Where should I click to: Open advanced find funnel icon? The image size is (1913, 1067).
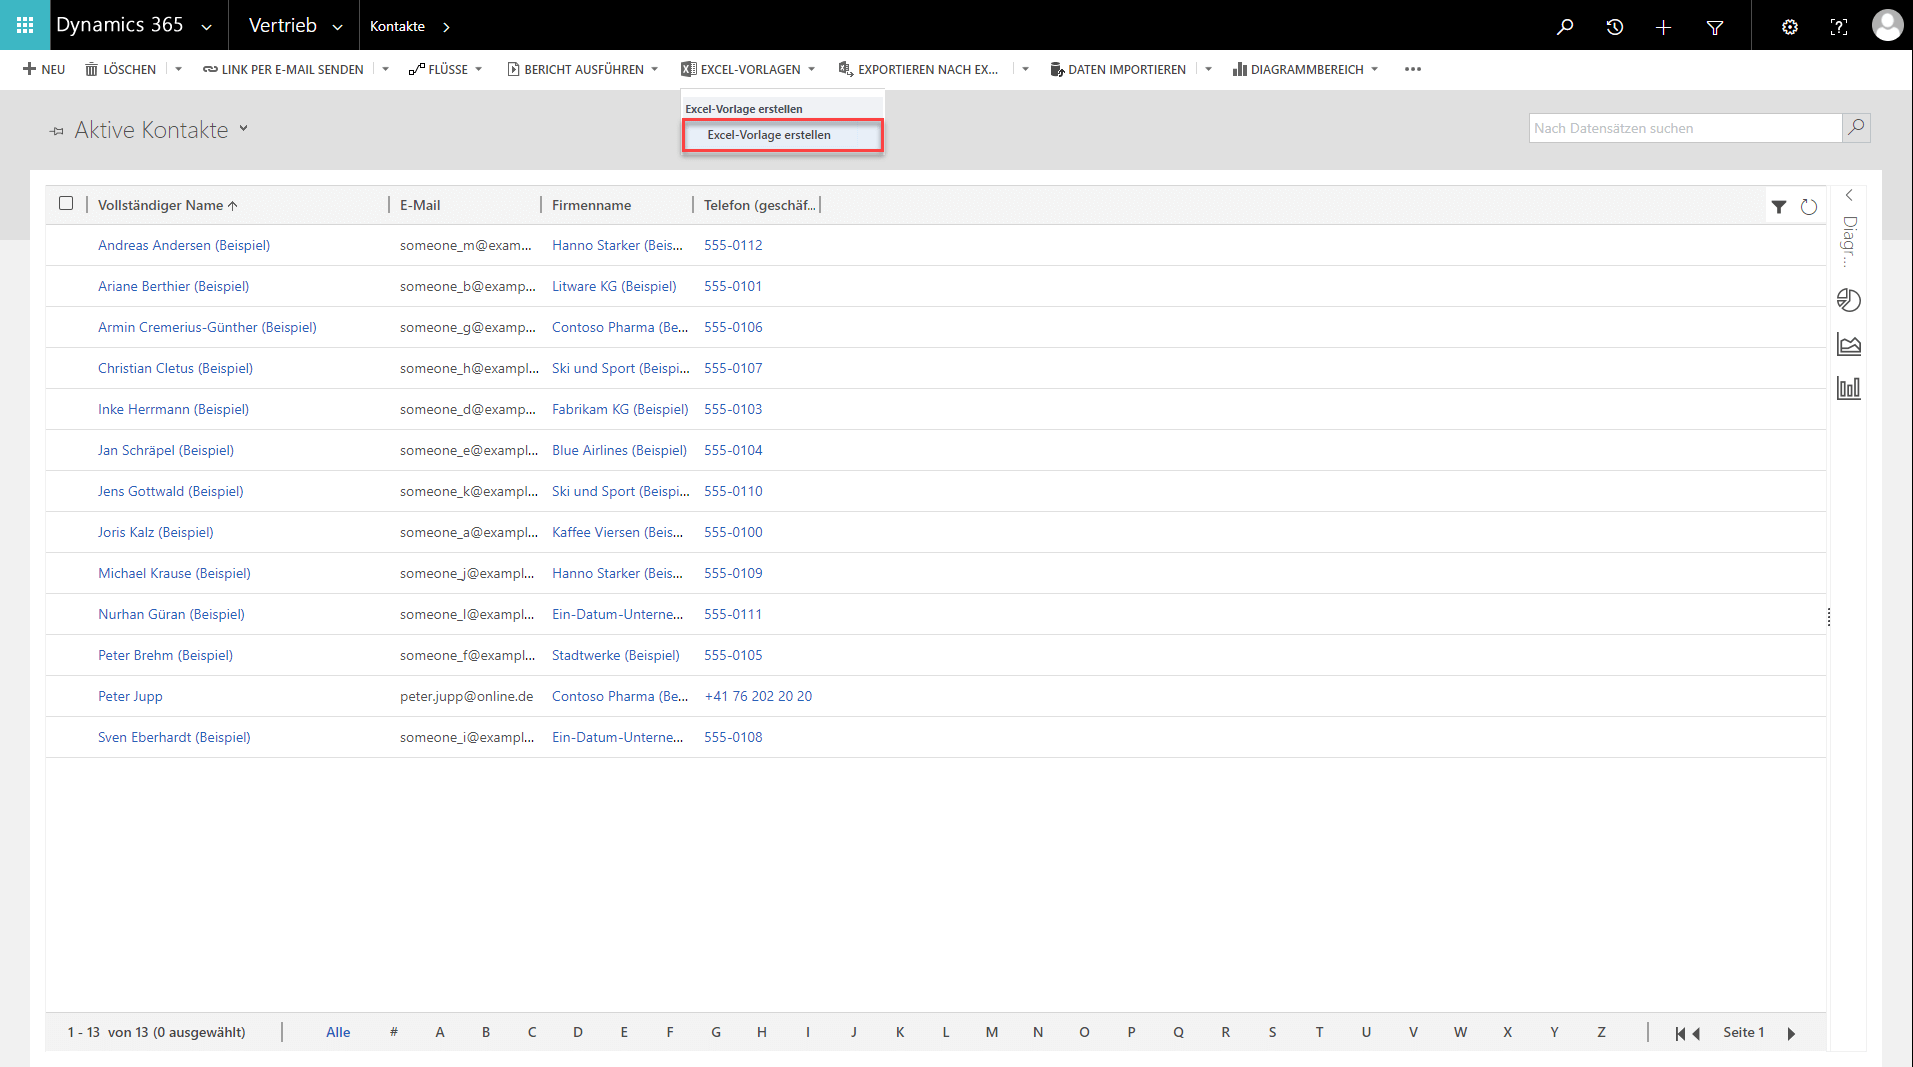tap(1715, 27)
